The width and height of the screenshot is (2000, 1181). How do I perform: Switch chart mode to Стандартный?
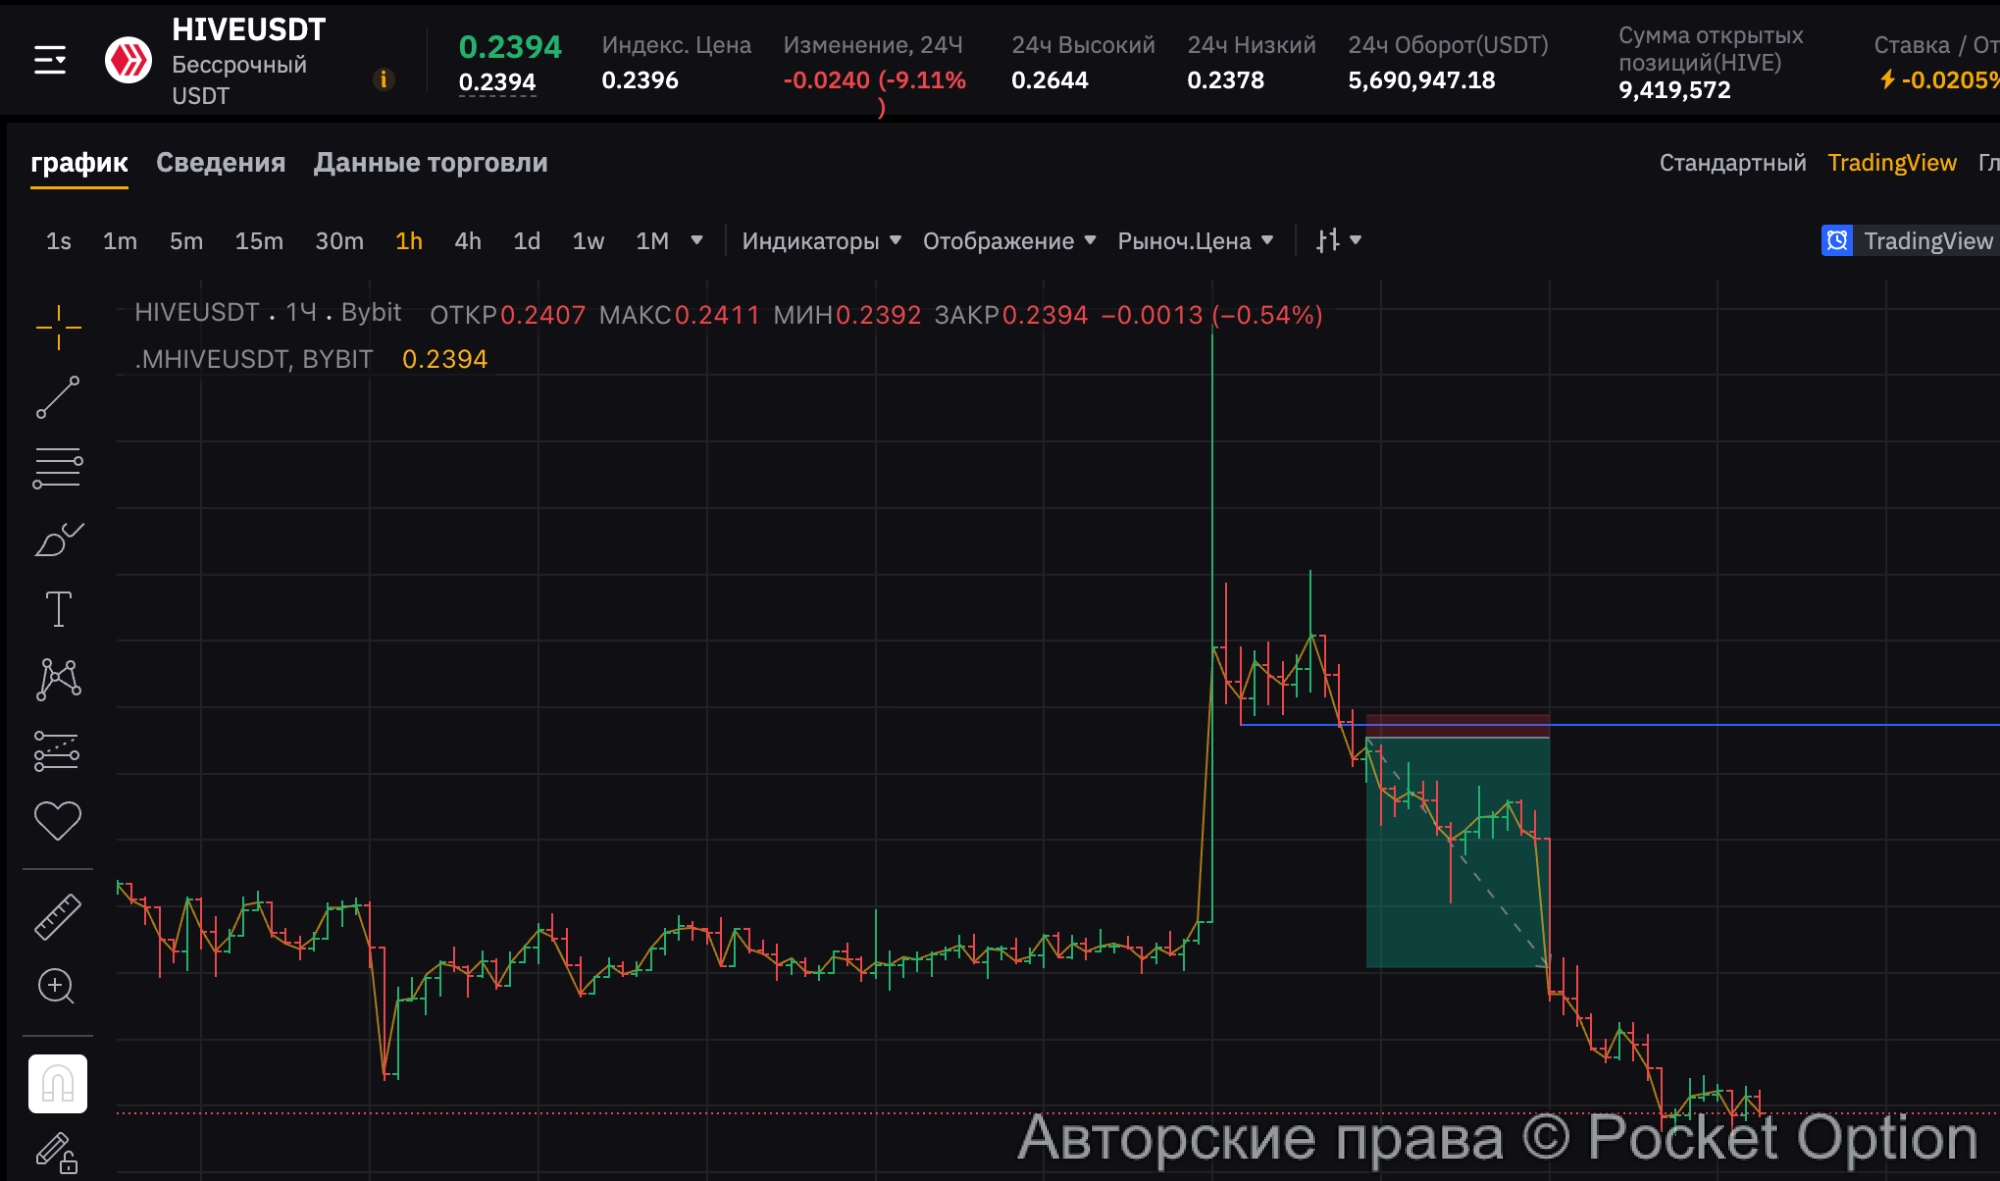[x=1732, y=163]
